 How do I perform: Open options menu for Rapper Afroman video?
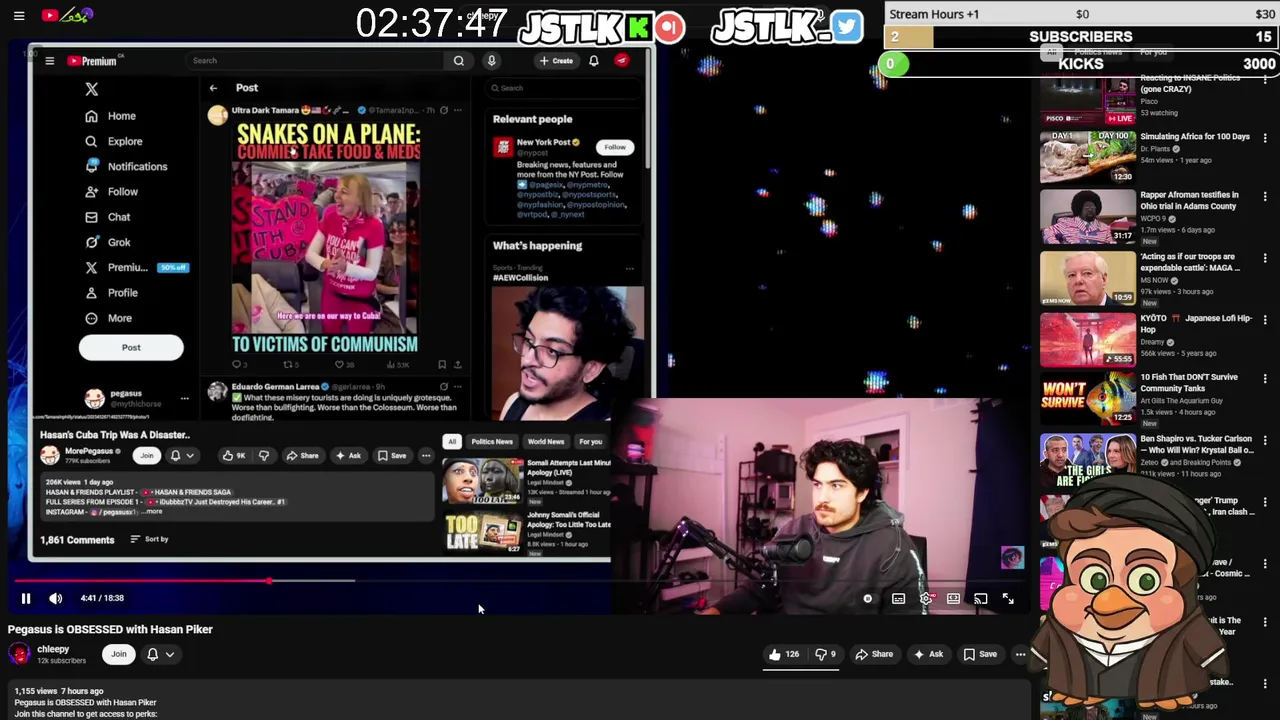[1265, 196]
